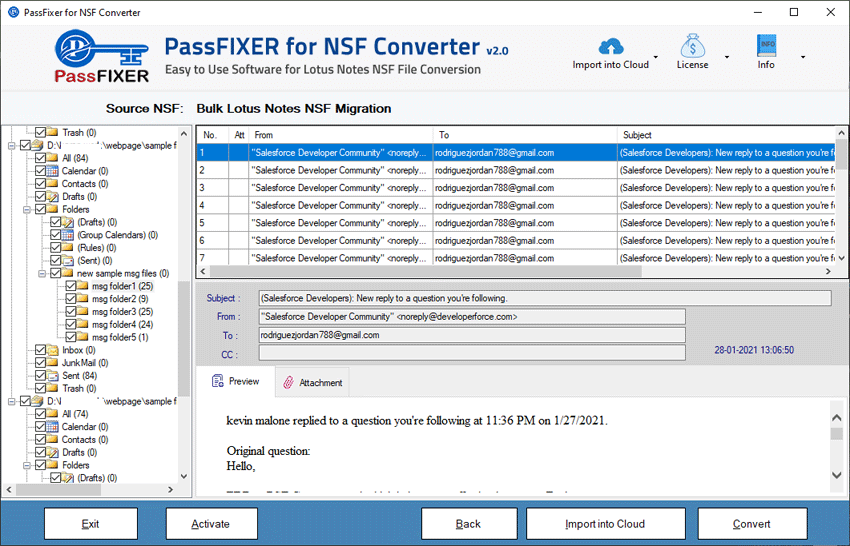850x546 pixels.
Task: Click the Inbox (0) folder icon
Action: coord(54,350)
